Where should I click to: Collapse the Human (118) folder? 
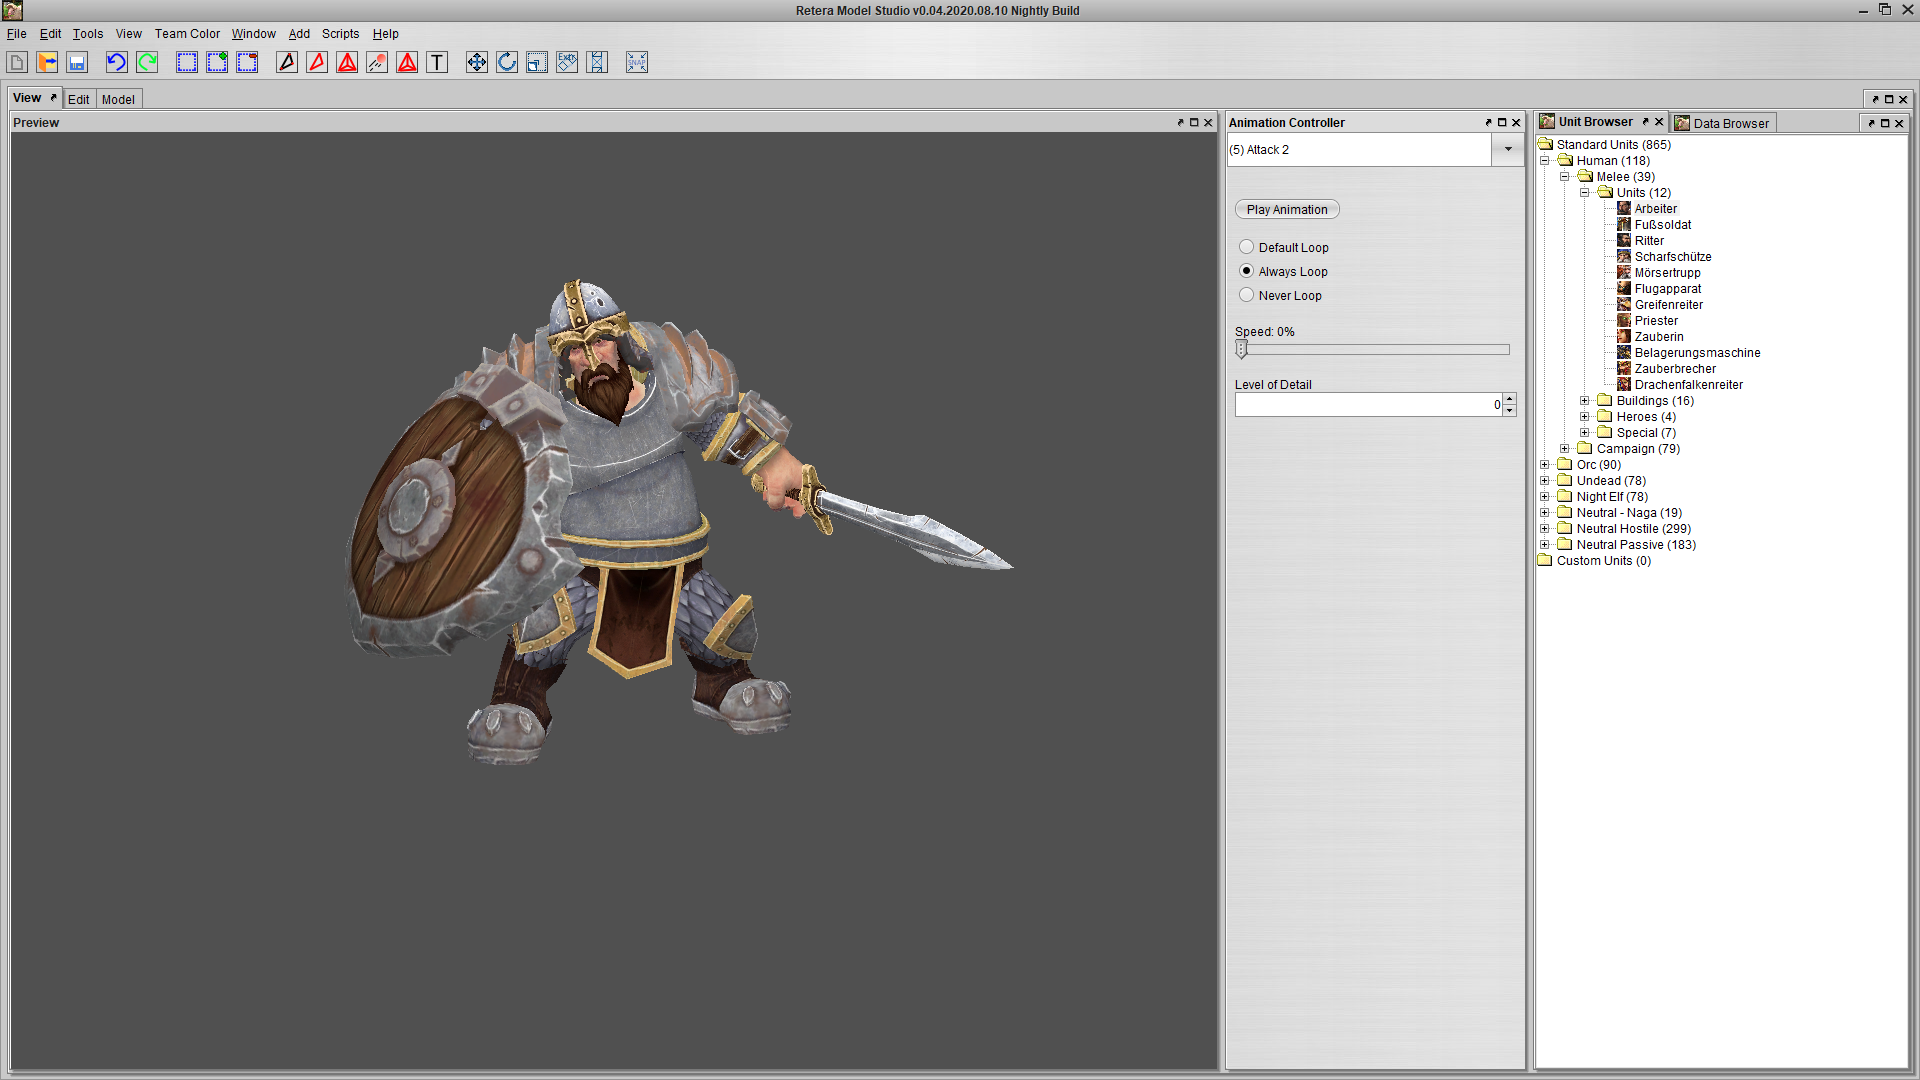pyautogui.click(x=1545, y=161)
